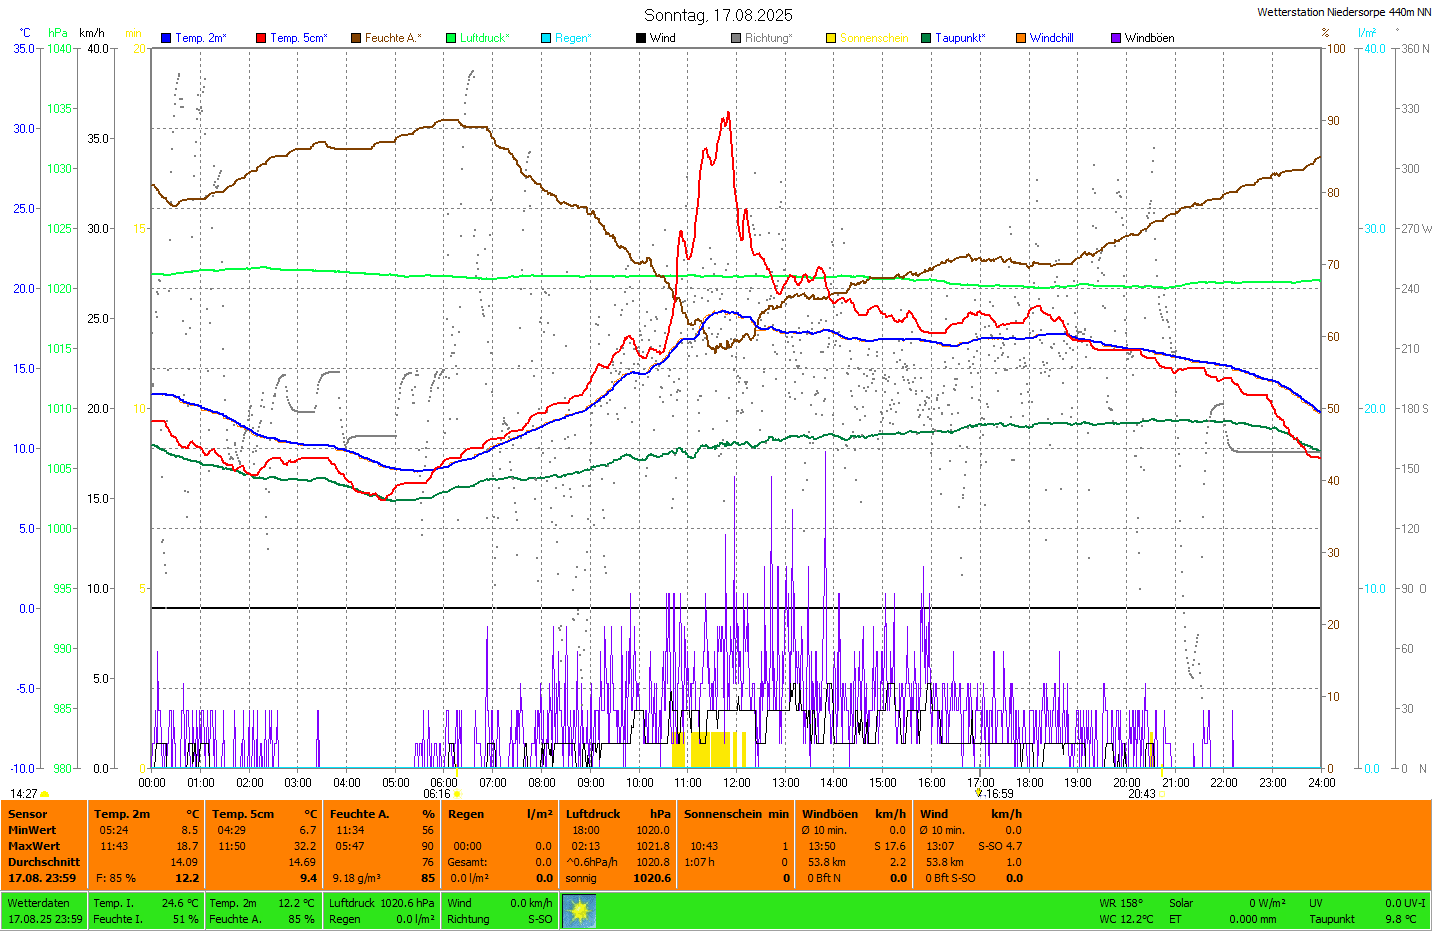
Task: Toggle the Windchill series legend label
Action: 1051,38
